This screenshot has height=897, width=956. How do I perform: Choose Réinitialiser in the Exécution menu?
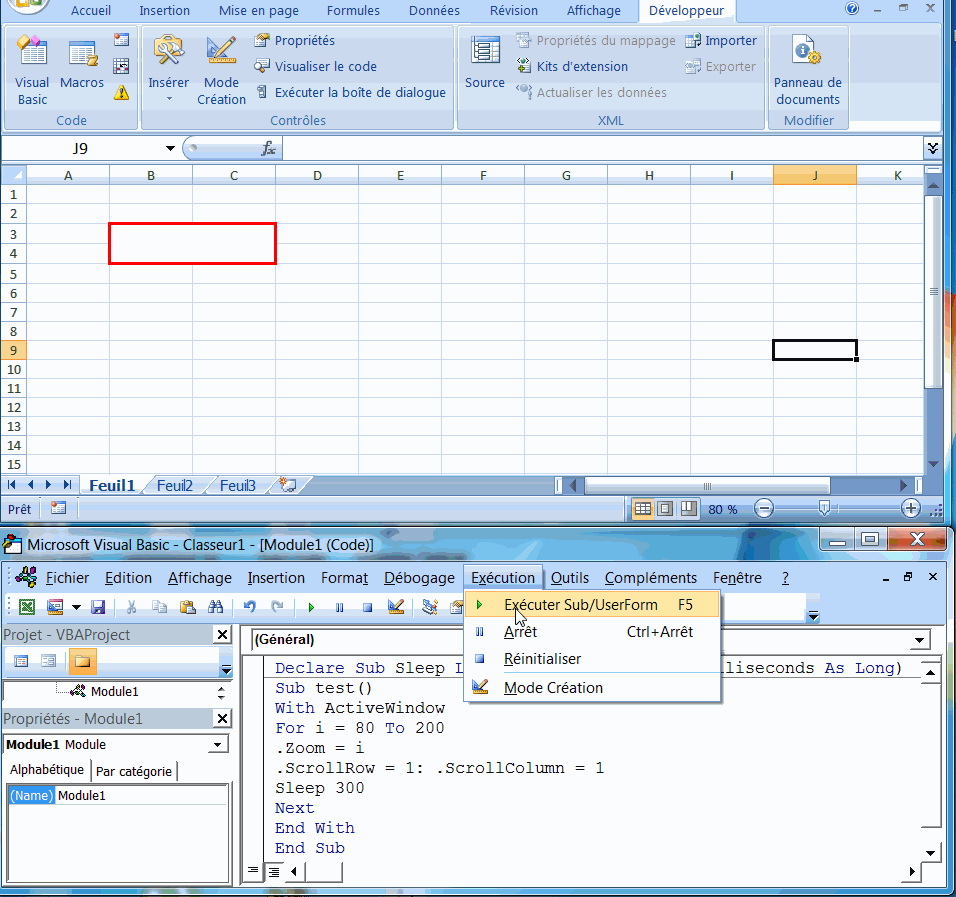(x=592, y=659)
